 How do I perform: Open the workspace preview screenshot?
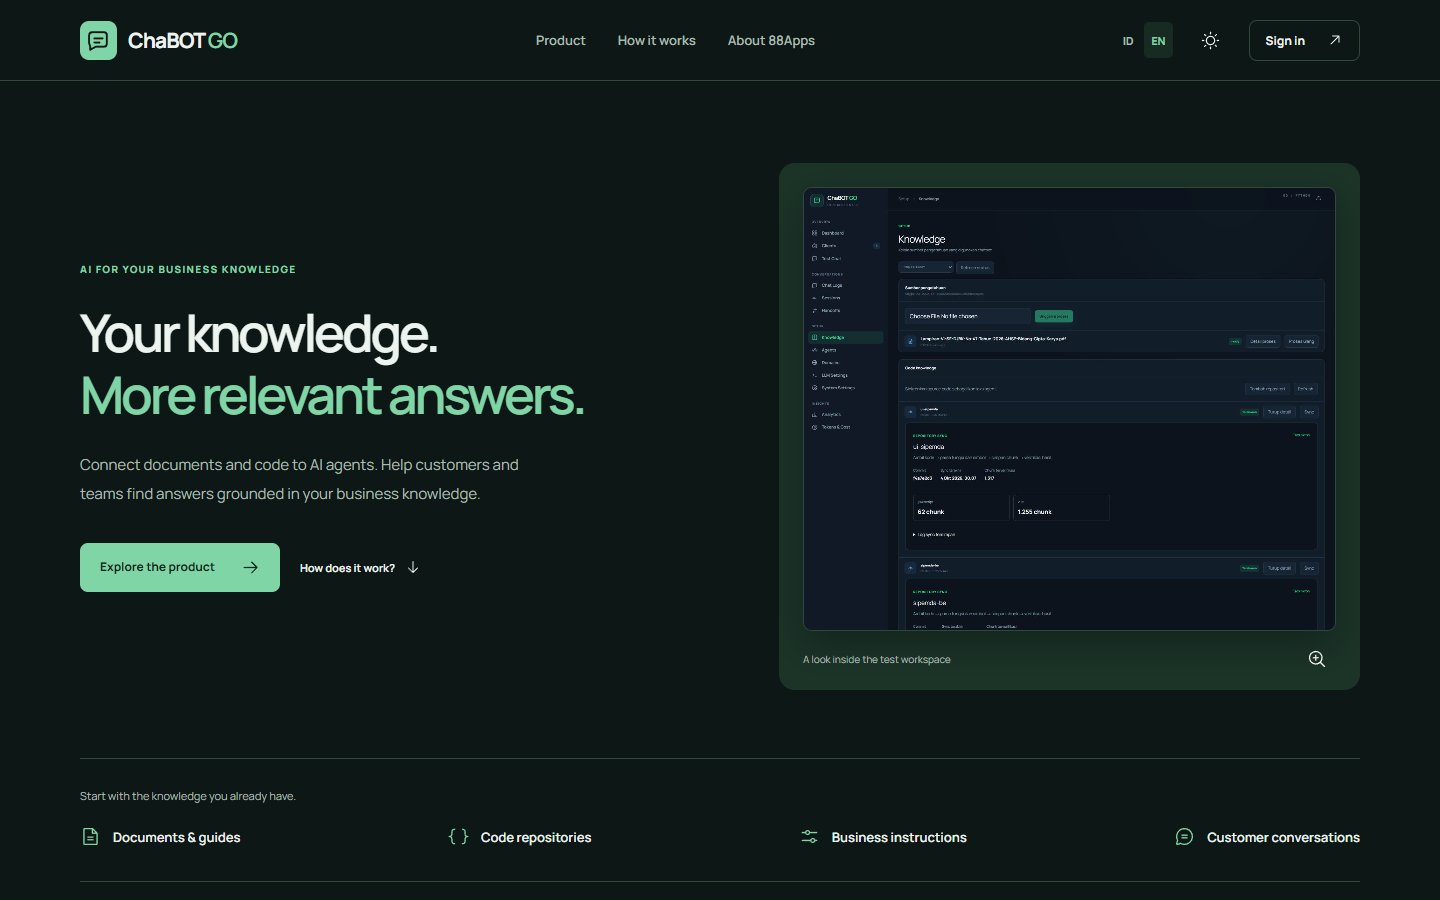coord(1069,409)
